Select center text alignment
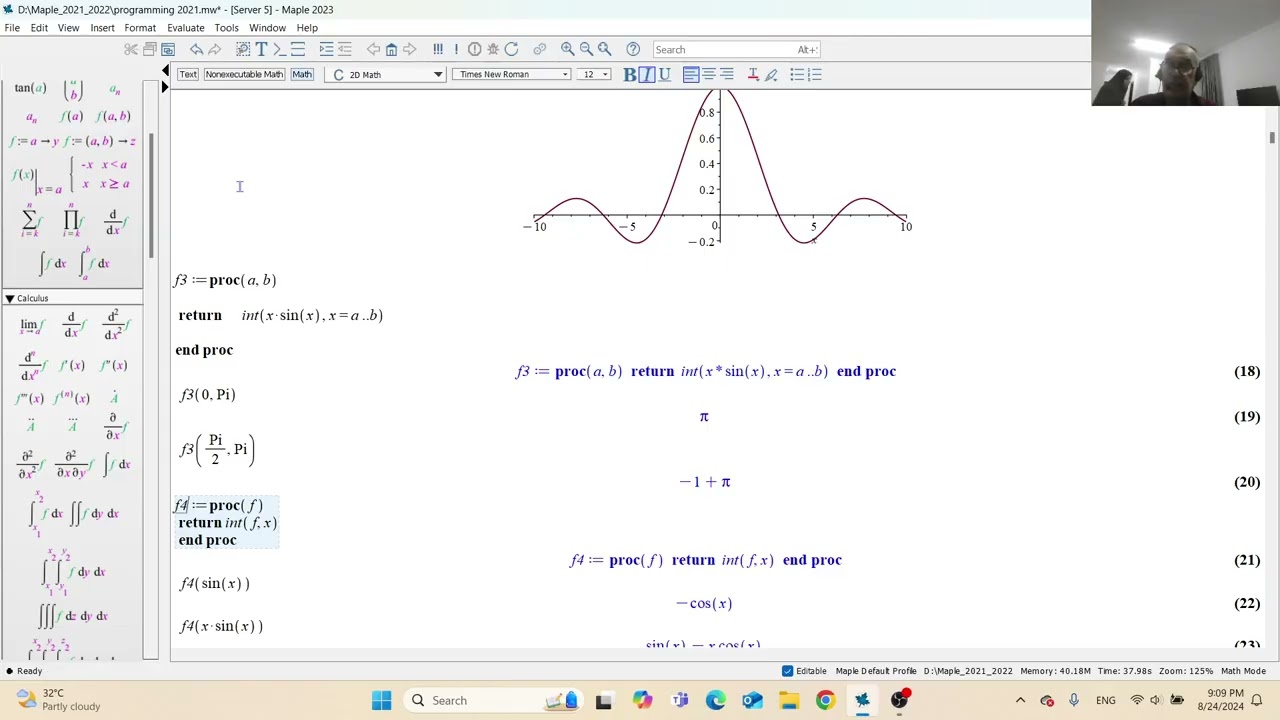 (x=709, y=74)
